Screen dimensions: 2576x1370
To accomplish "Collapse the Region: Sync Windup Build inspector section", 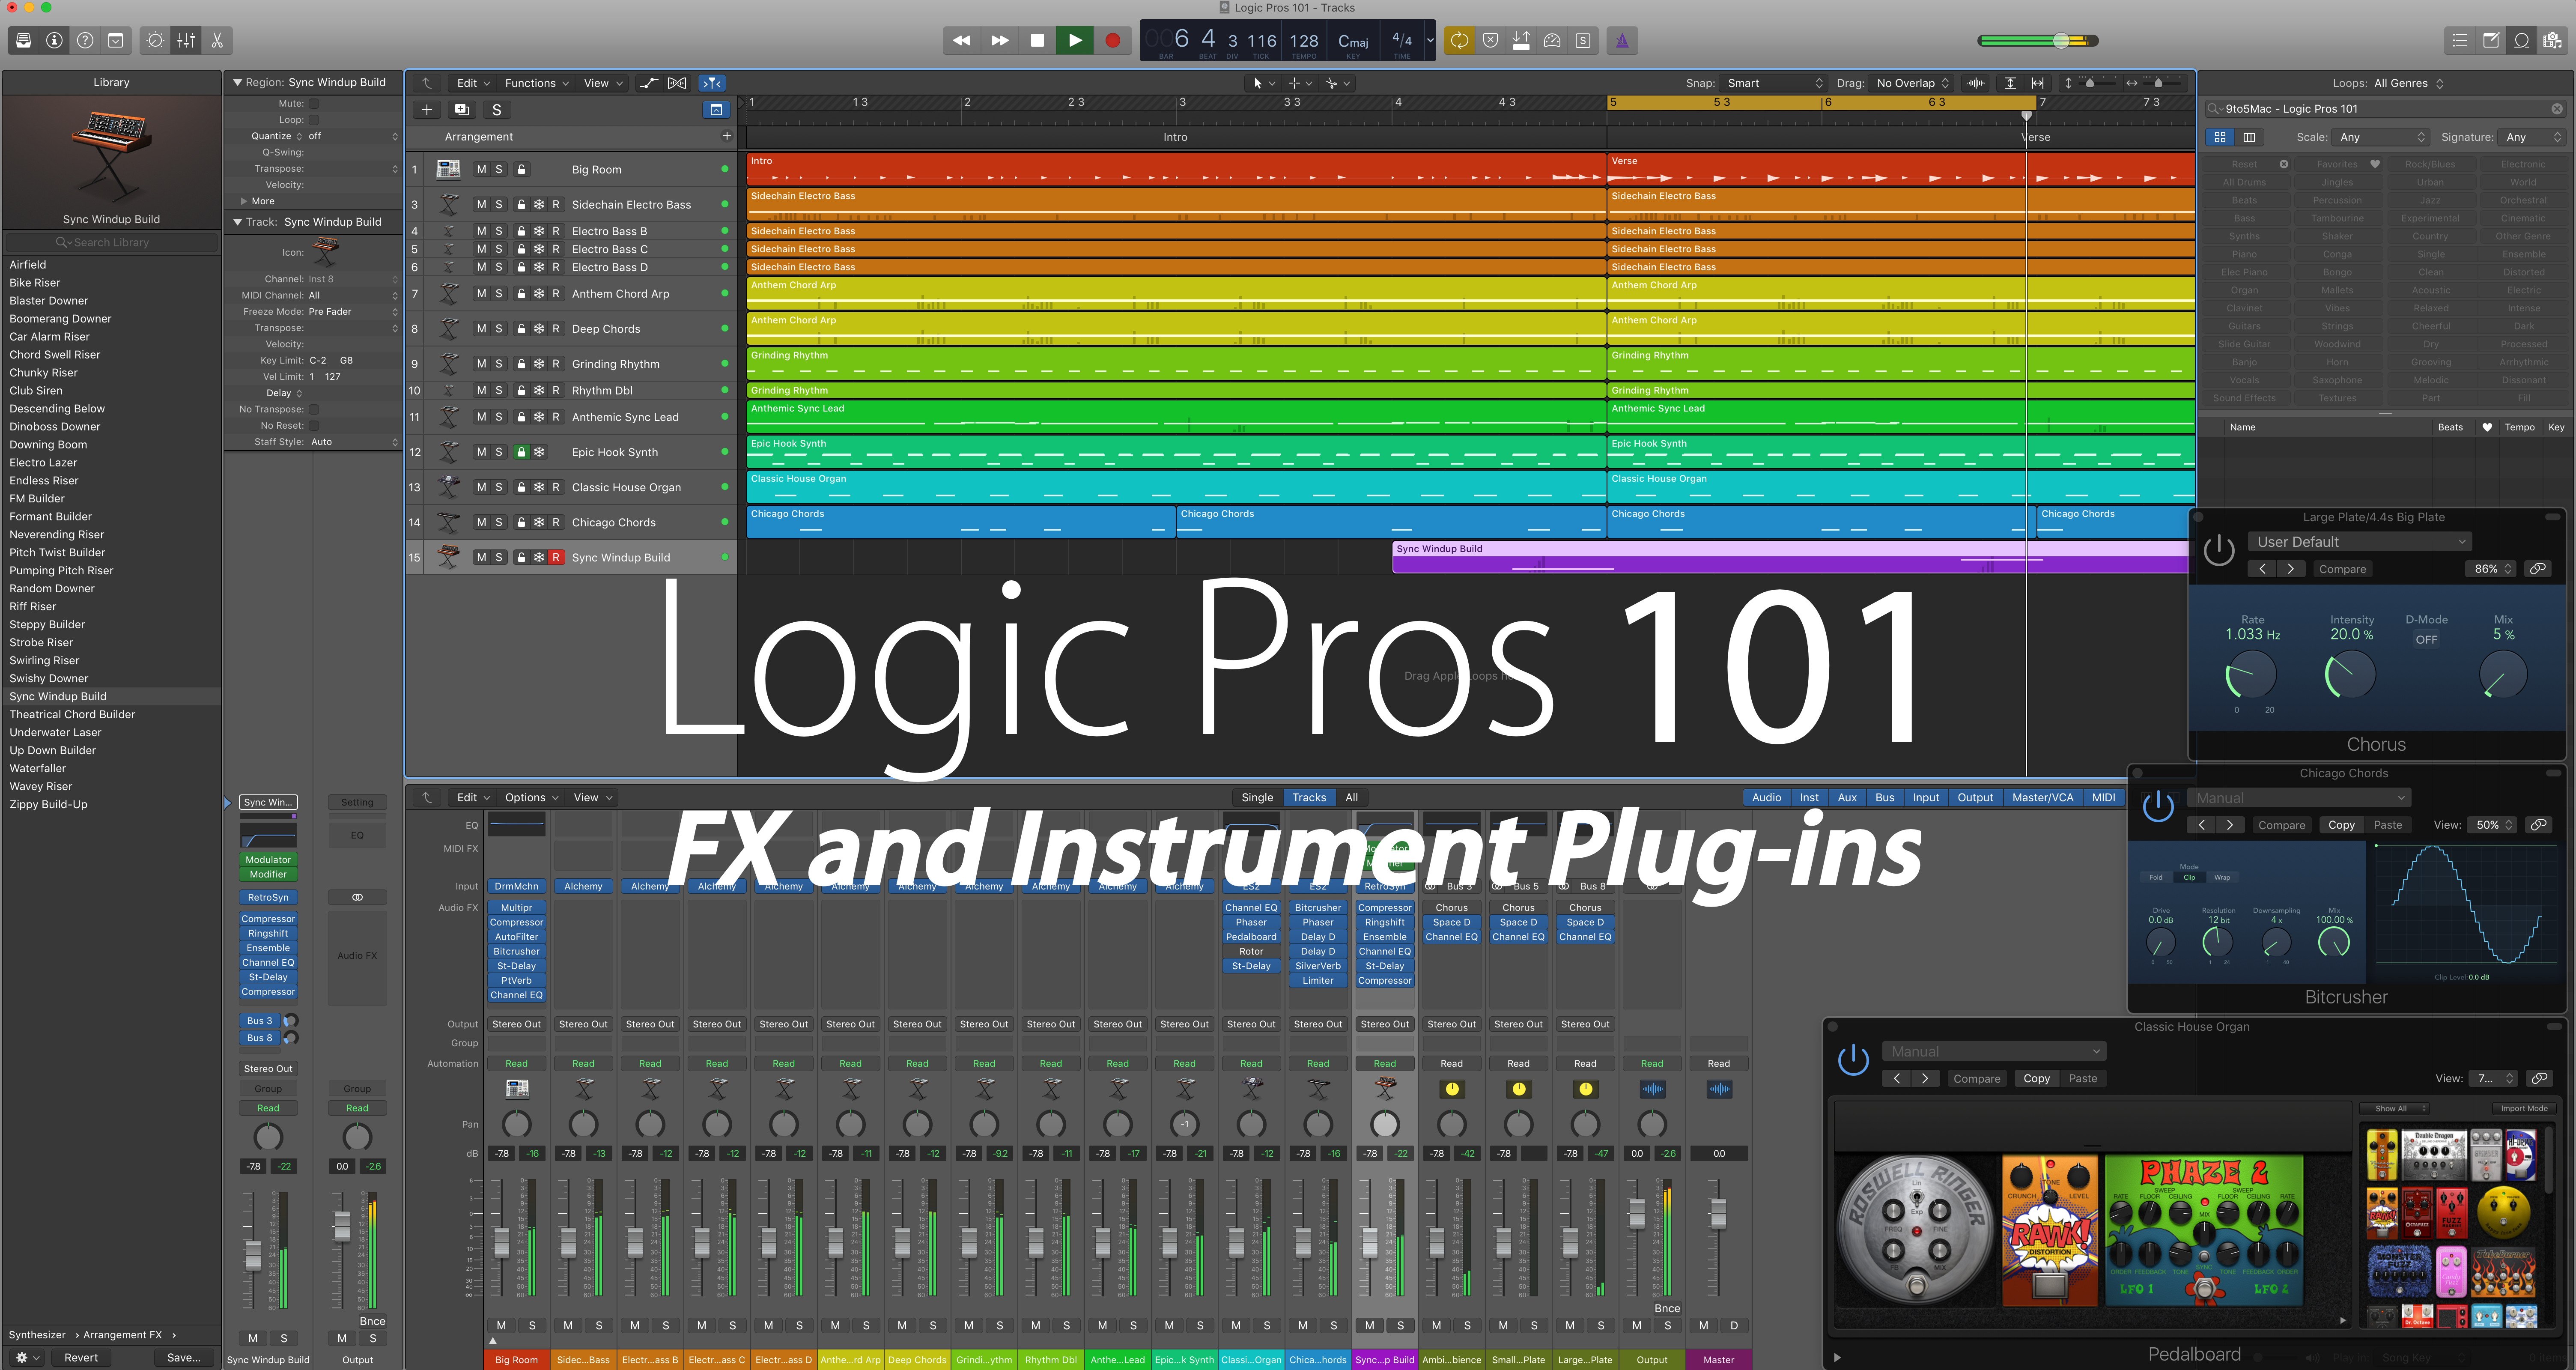I will pos(238,82).
